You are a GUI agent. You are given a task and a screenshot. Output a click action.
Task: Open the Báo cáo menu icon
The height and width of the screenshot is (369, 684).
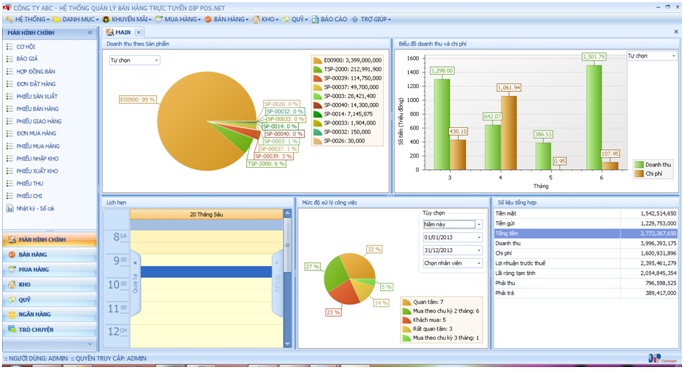click(x=315, y=19)
